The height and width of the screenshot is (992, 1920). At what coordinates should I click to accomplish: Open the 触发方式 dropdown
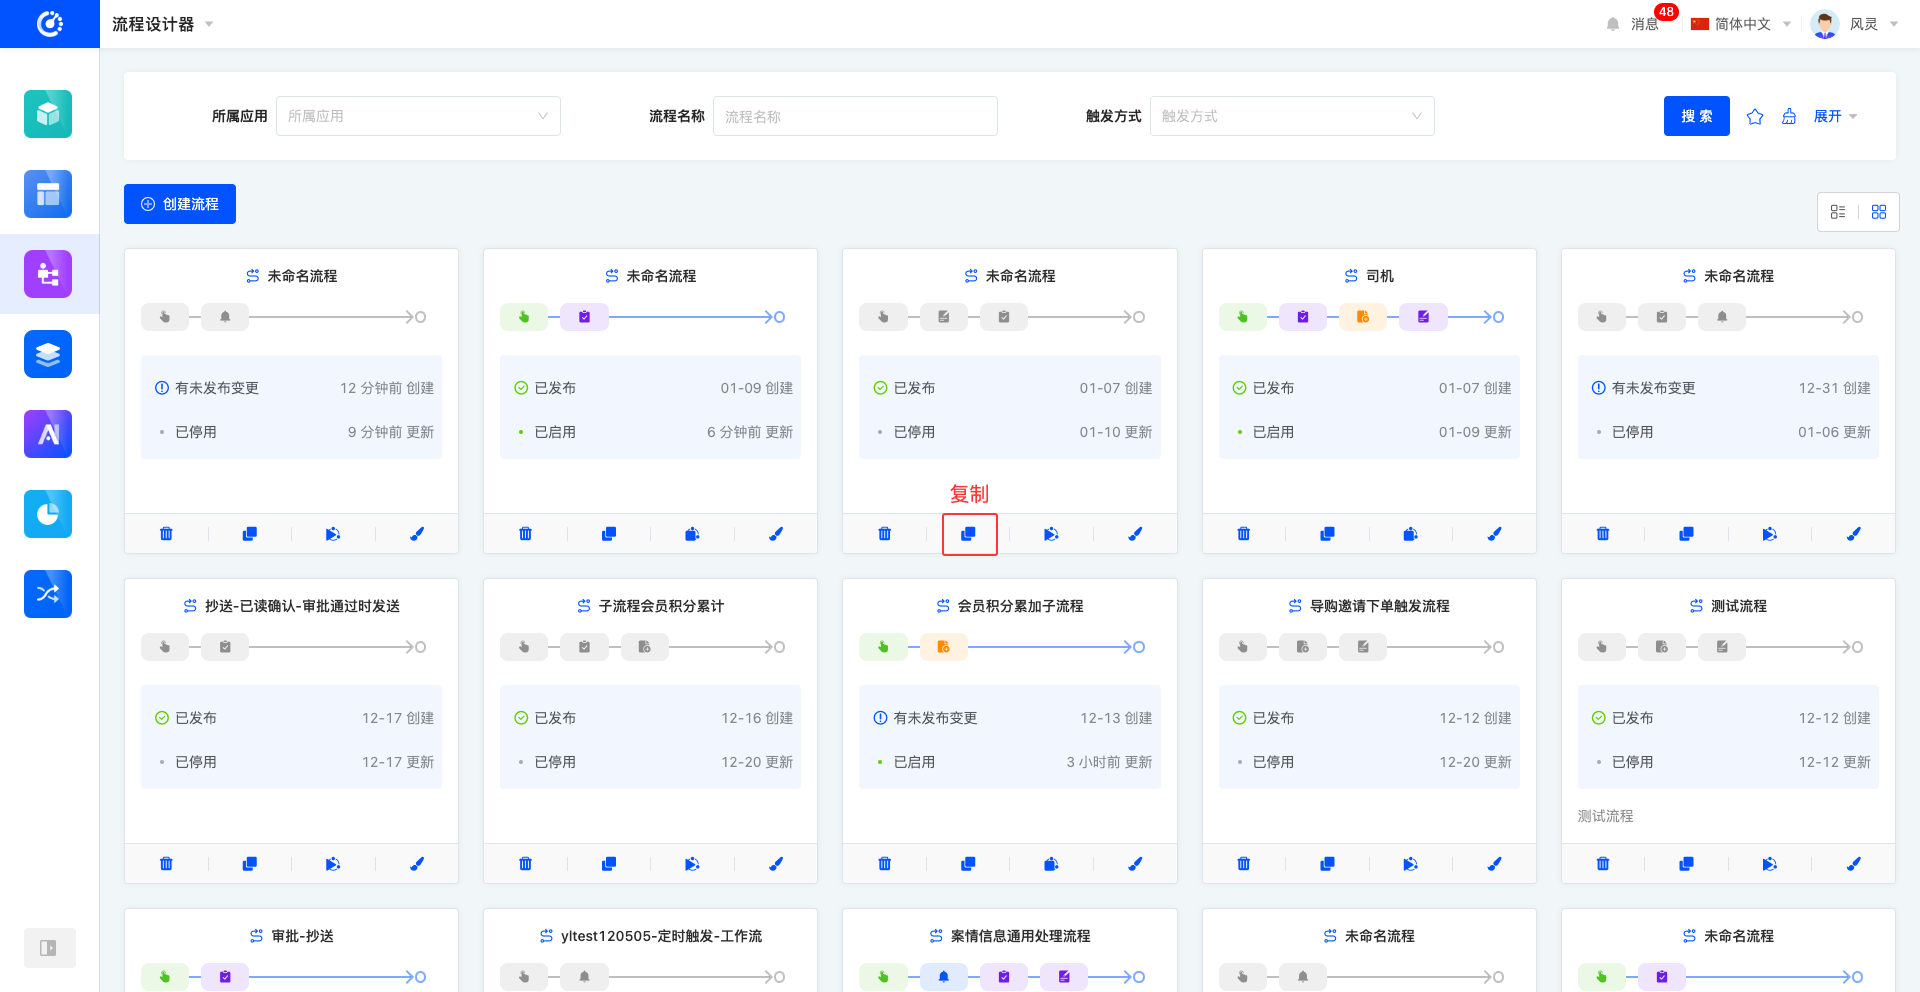point(1291,116)
